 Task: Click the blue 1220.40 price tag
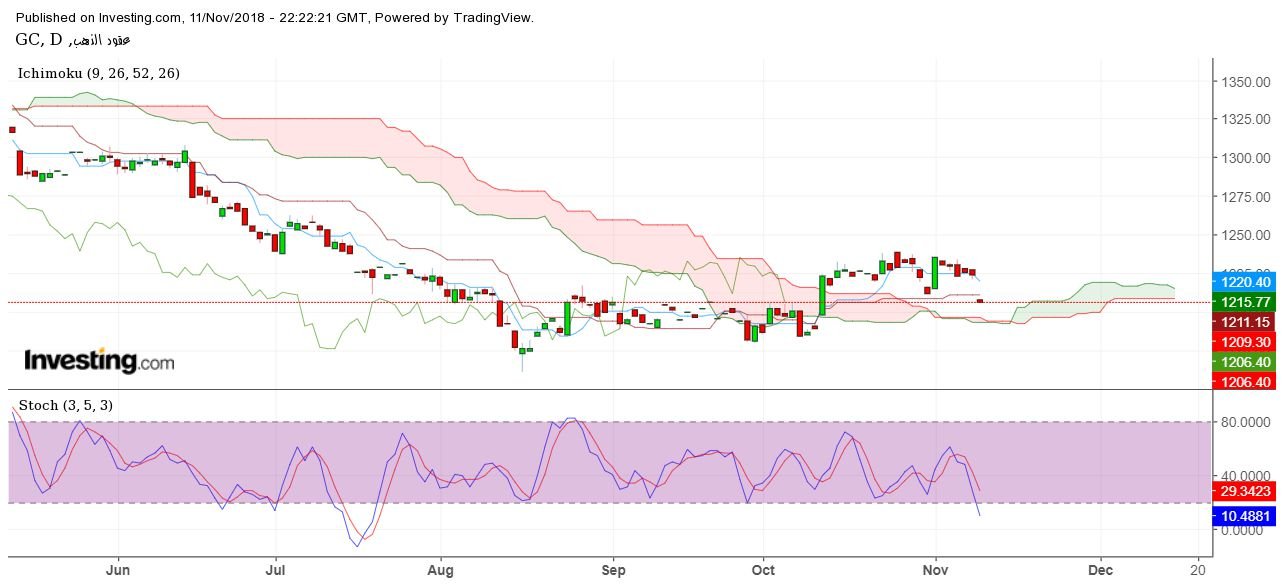coord(1243,281)
